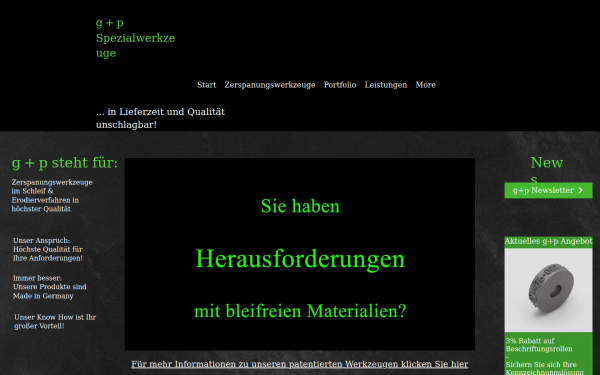Open the Beschriftungsrolle product image
Image resolution: width=600 pixels, height=375 pixels.
[548, 290]
